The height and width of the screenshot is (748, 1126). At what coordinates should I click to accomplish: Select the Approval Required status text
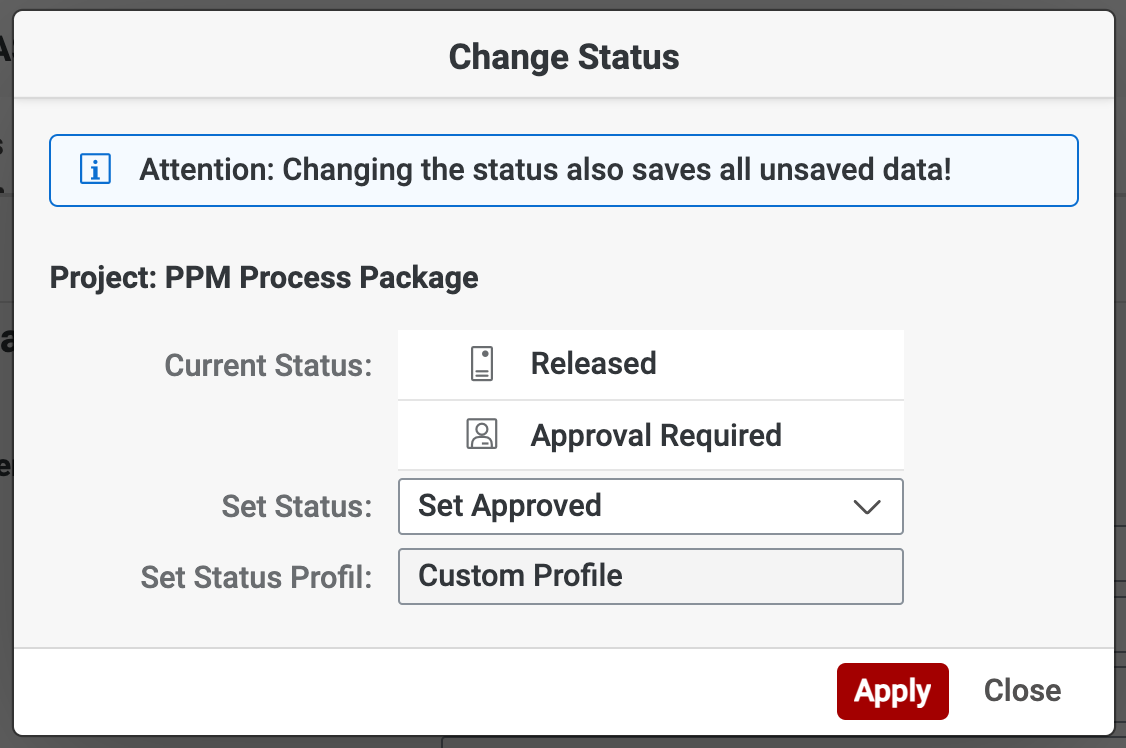[x=656, y=435]
